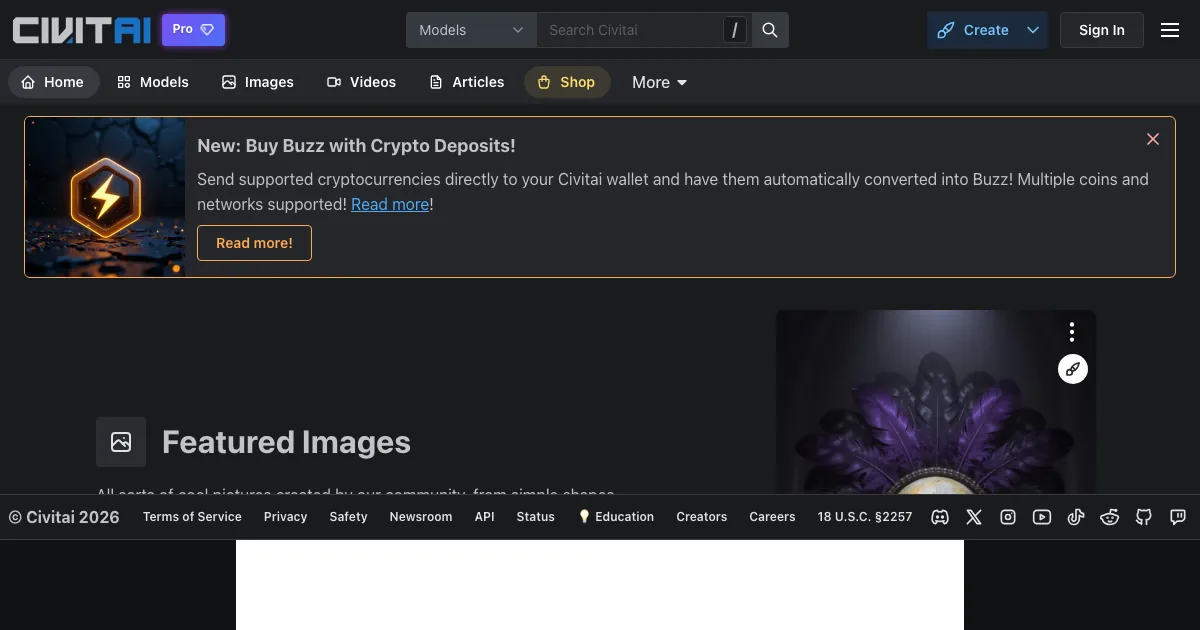The image size is (1200, 630).
Task: Switch to the Images tab
Action: pos(258,82)
